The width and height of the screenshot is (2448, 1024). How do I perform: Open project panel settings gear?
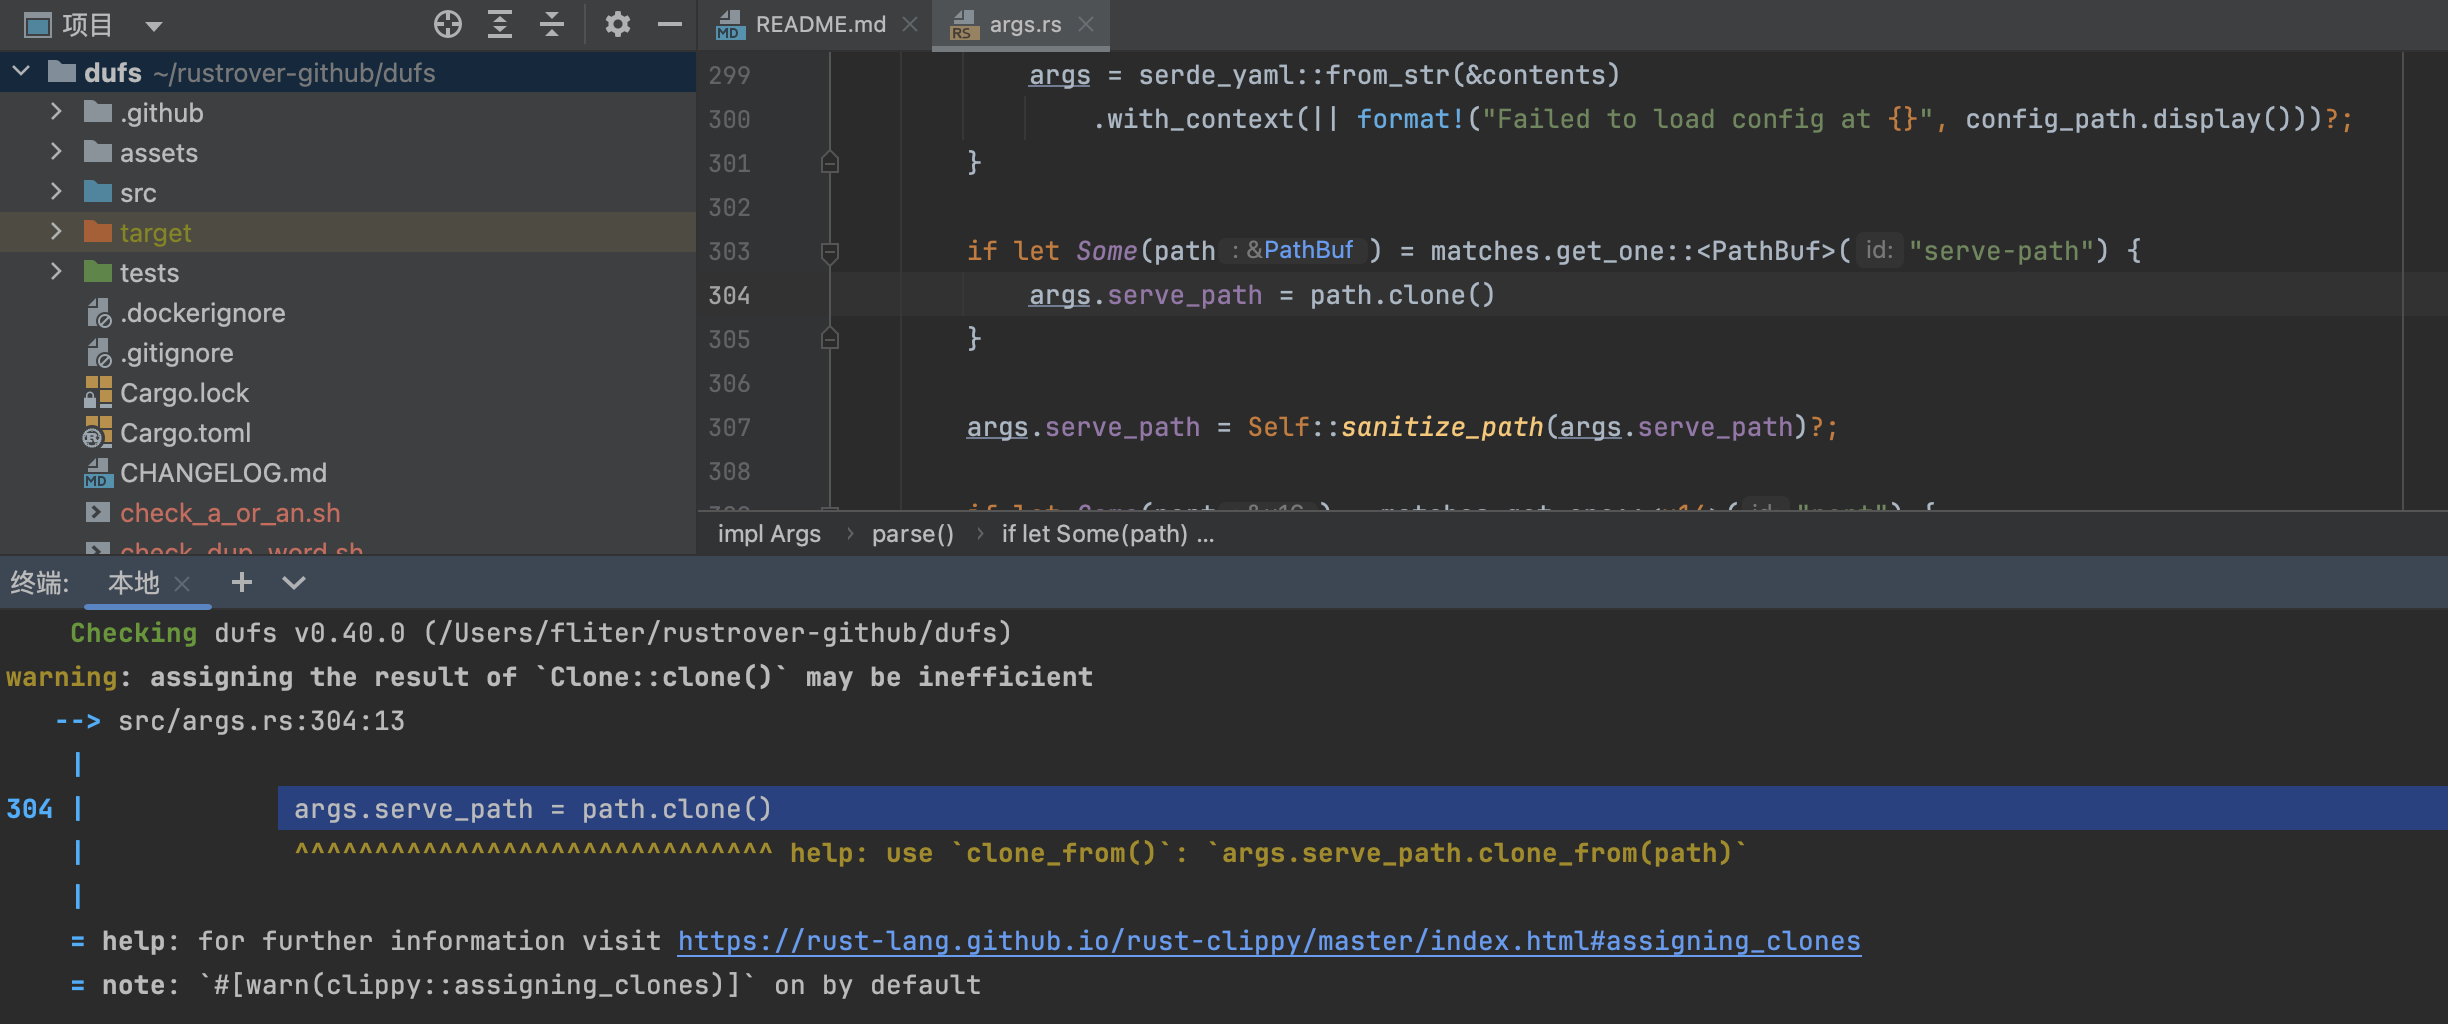pos(618,24)
